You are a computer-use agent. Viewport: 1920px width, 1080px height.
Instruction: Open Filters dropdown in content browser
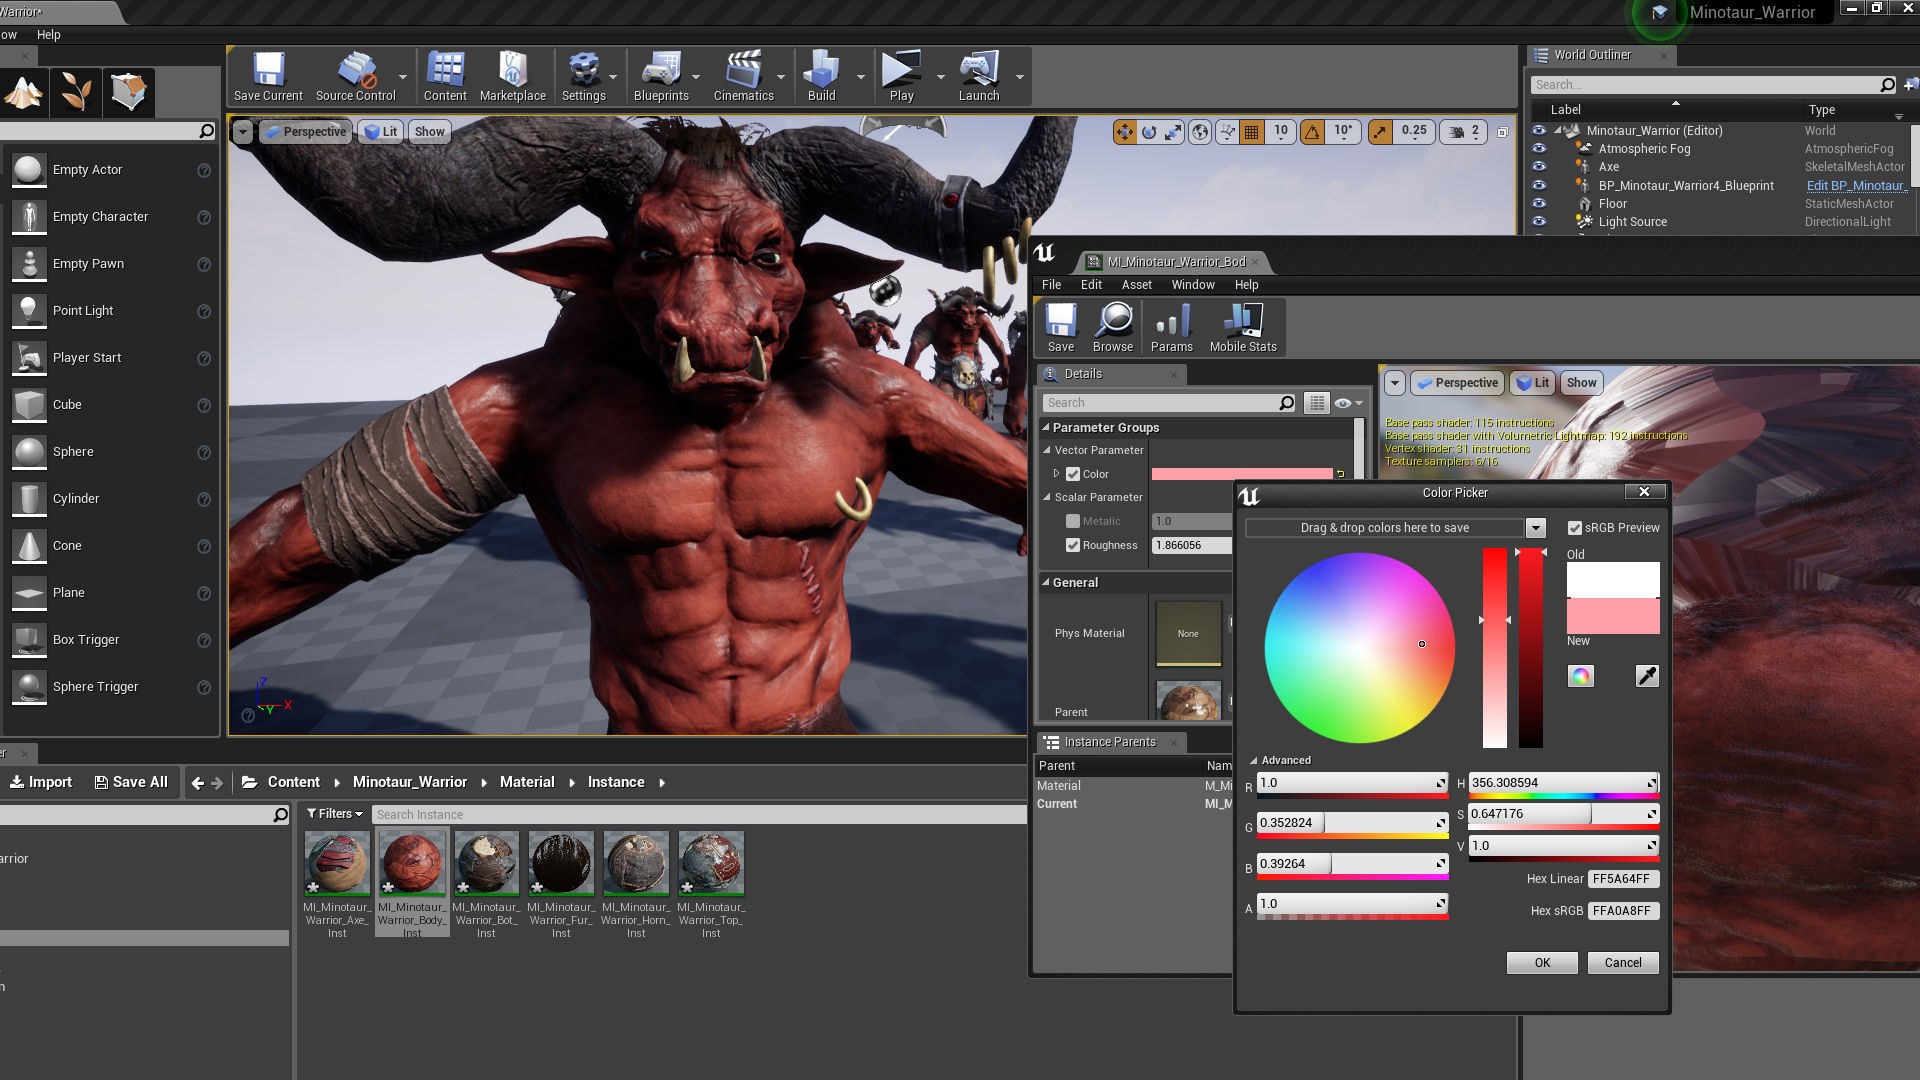coord(334,814)
